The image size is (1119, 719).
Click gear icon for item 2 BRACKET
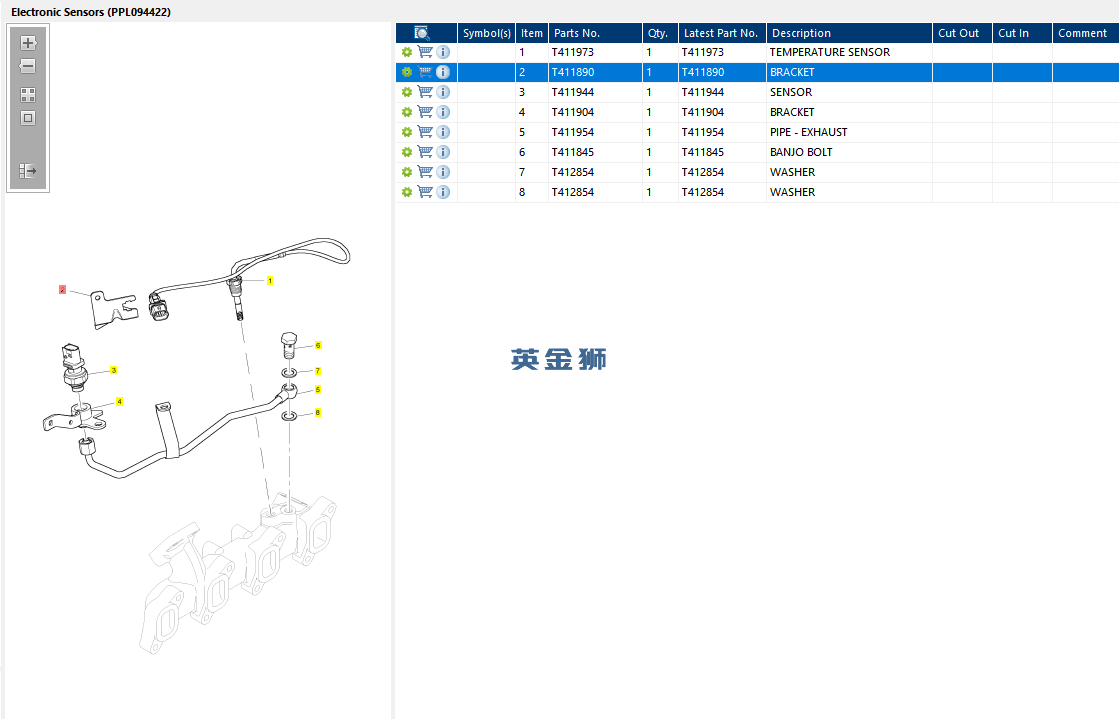[407, 72]
